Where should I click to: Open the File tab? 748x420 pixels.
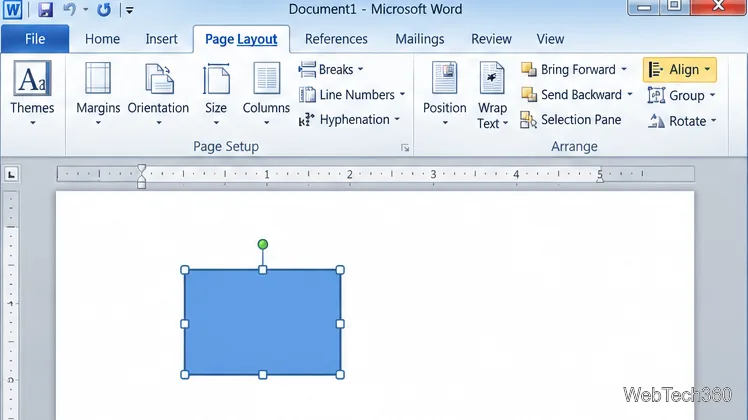tap(35, 39)
